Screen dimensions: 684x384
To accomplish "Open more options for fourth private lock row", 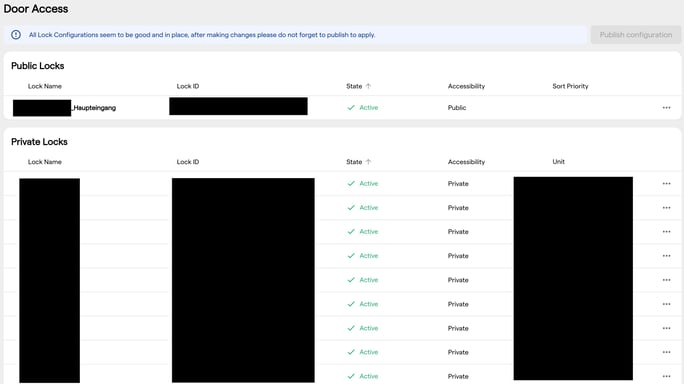I will tap(666, 256).
